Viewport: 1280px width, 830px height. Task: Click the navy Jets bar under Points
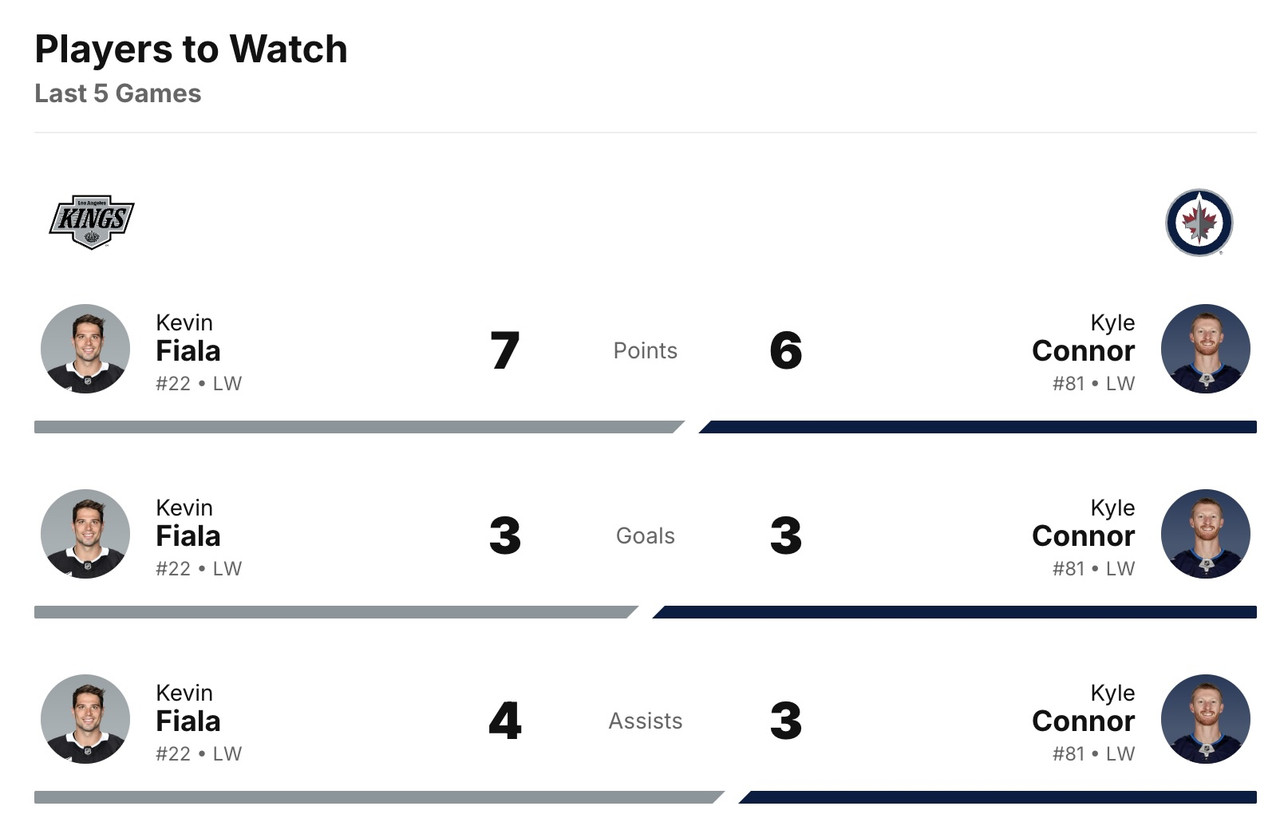(980, 427)
